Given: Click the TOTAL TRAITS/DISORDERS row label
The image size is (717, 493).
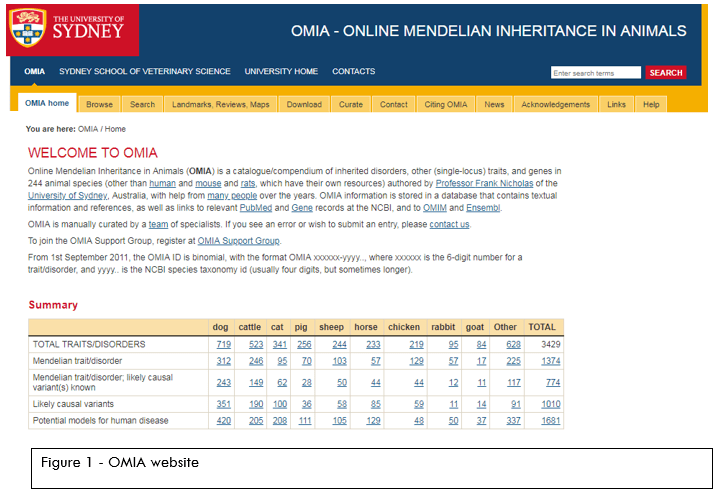Looking at the screenshot, I should click(x=89, y=344).
